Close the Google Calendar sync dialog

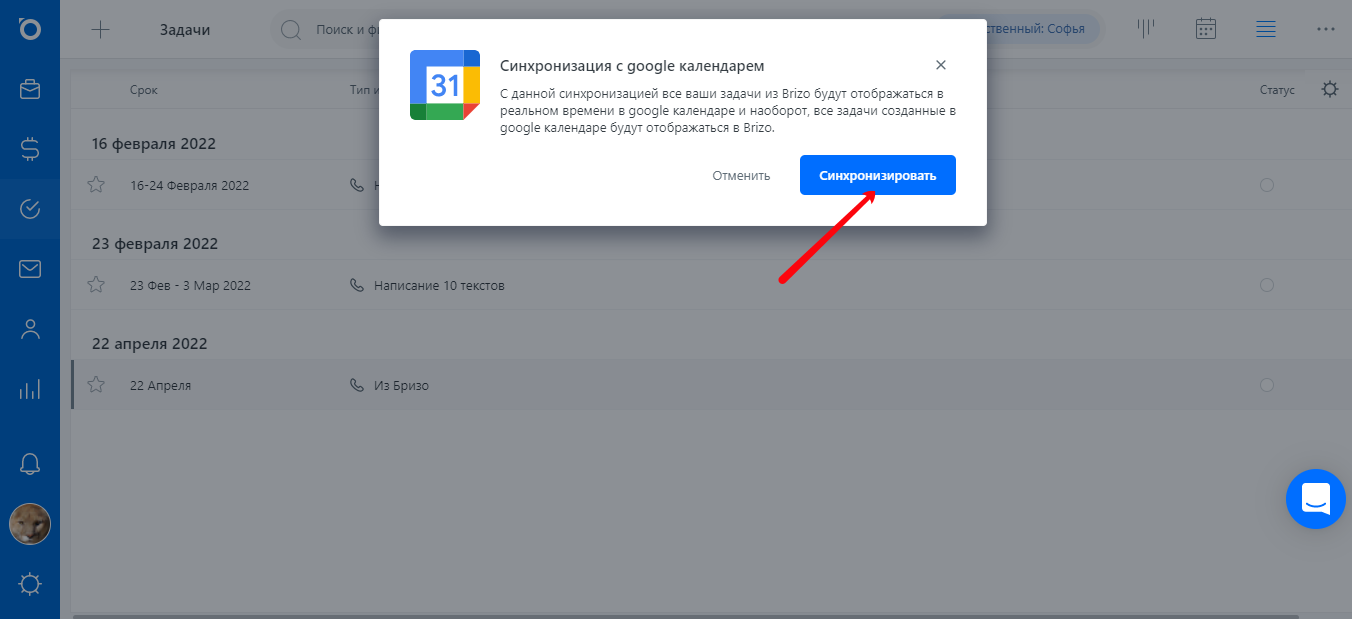tap(940, 65)
